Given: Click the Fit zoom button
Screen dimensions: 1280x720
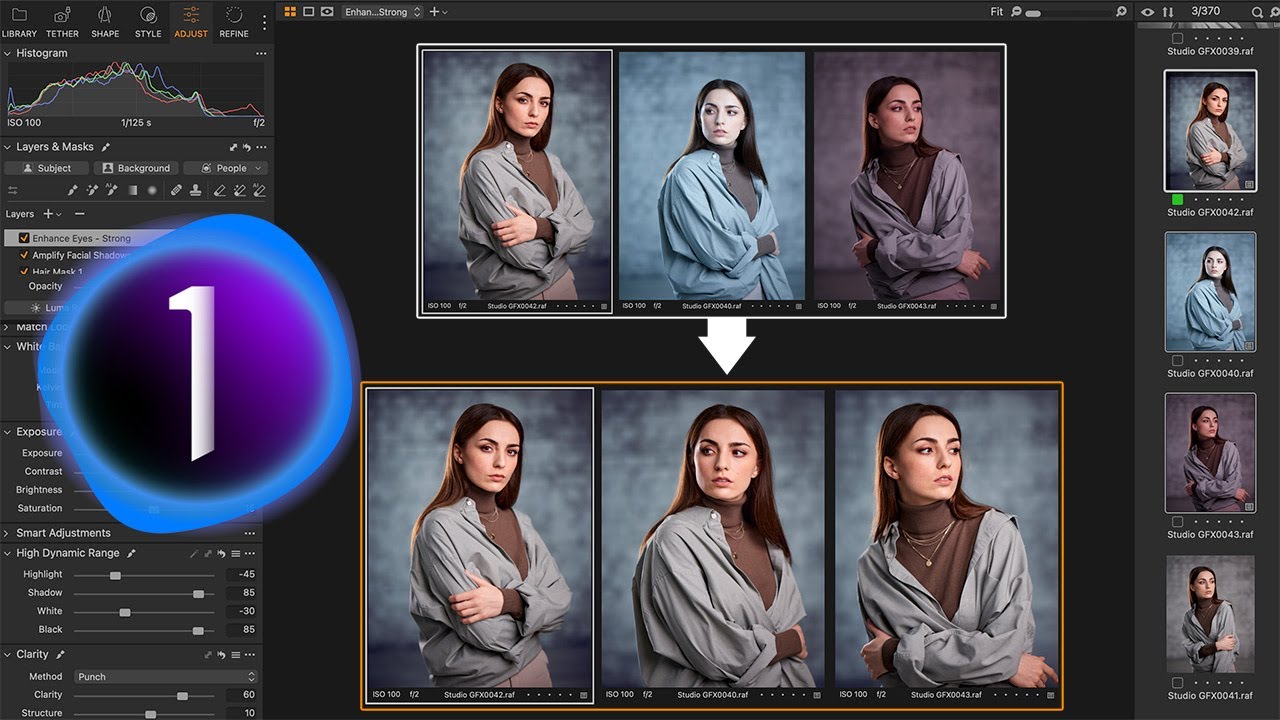Looking at the screenshot, I should pyautogui.click(x=996, y=12).
